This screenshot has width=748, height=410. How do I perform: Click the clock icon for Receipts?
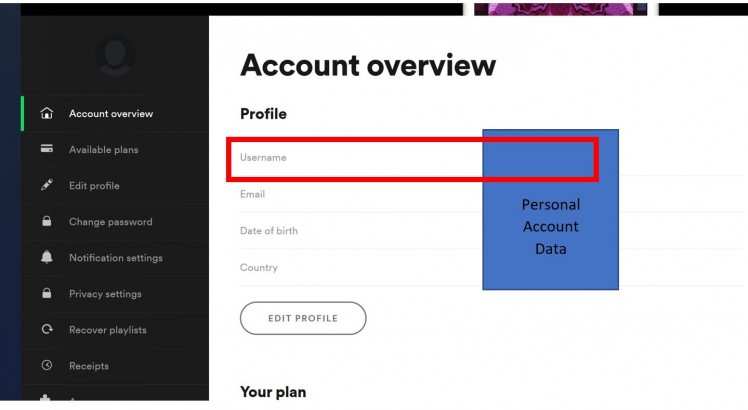tap(46, 365)
